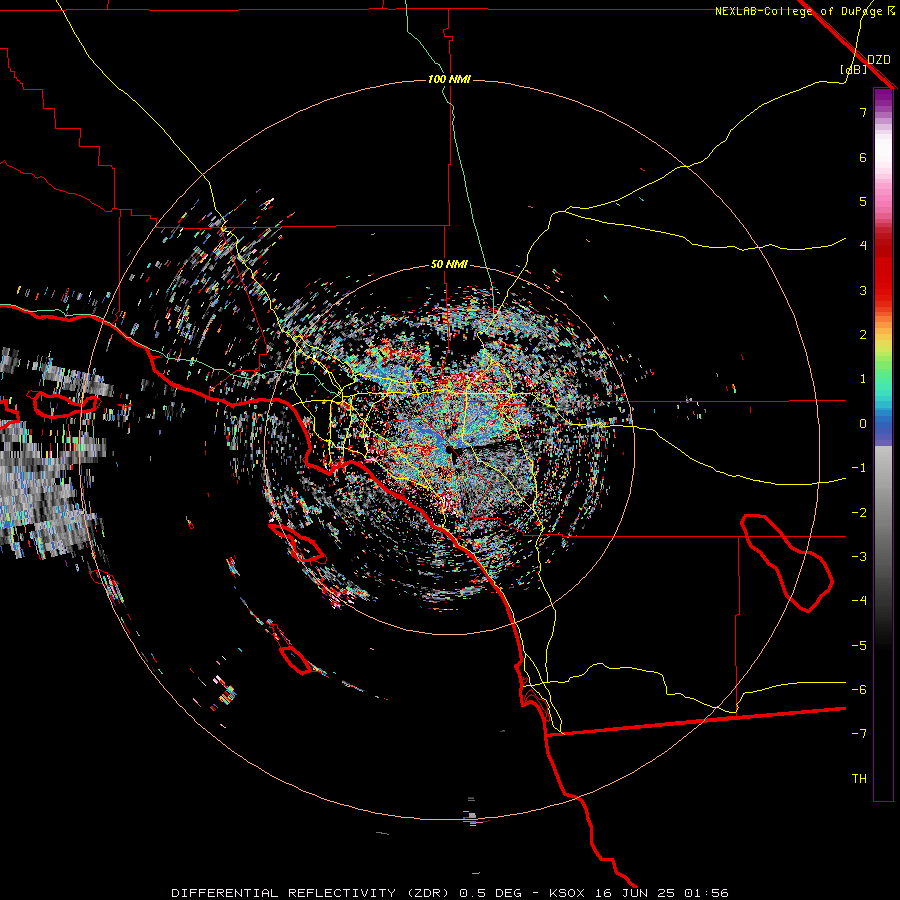
Task: Click the 3 dB color scale value
Action: 863,290
